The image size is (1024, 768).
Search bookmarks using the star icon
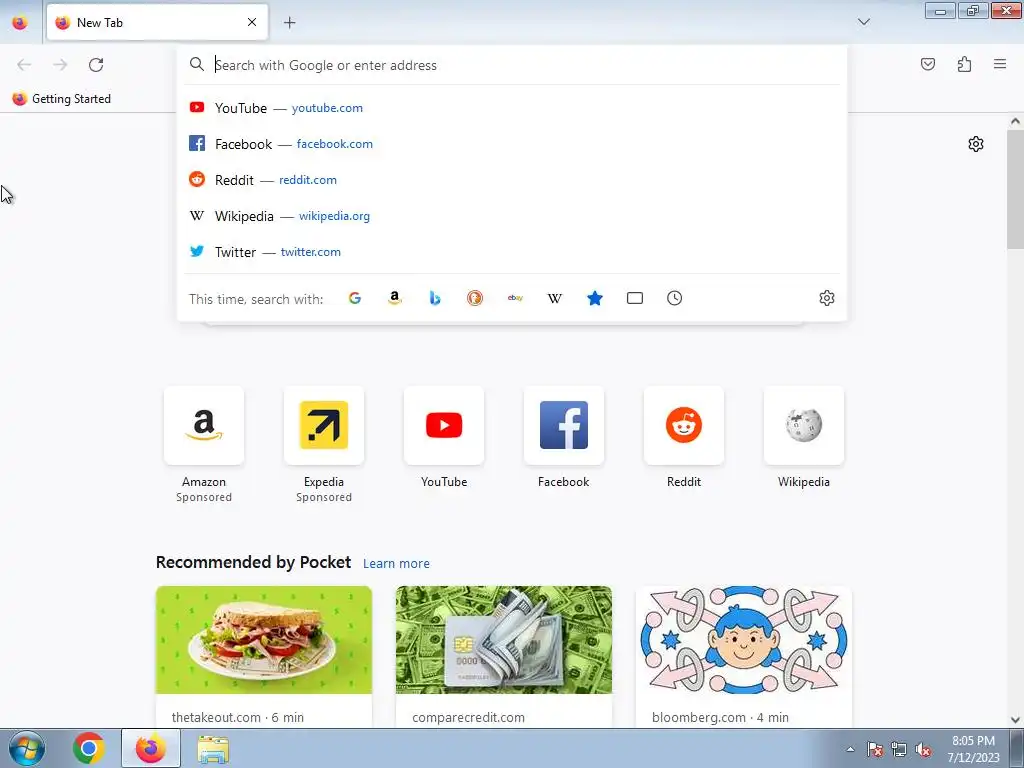(x=595, y=298)
